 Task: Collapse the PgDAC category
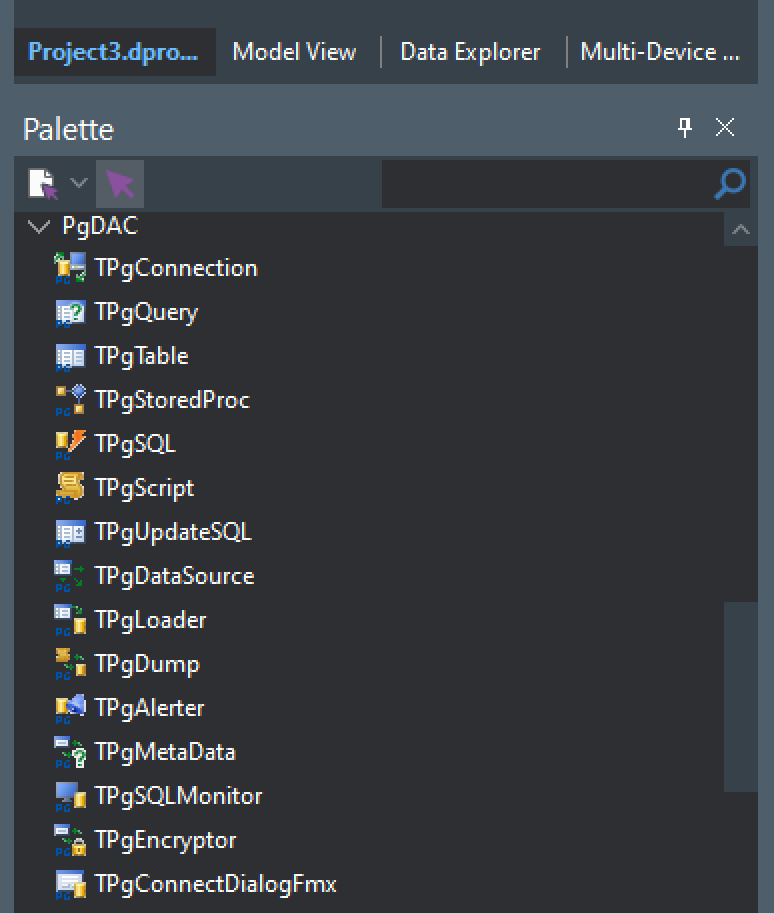40,227
